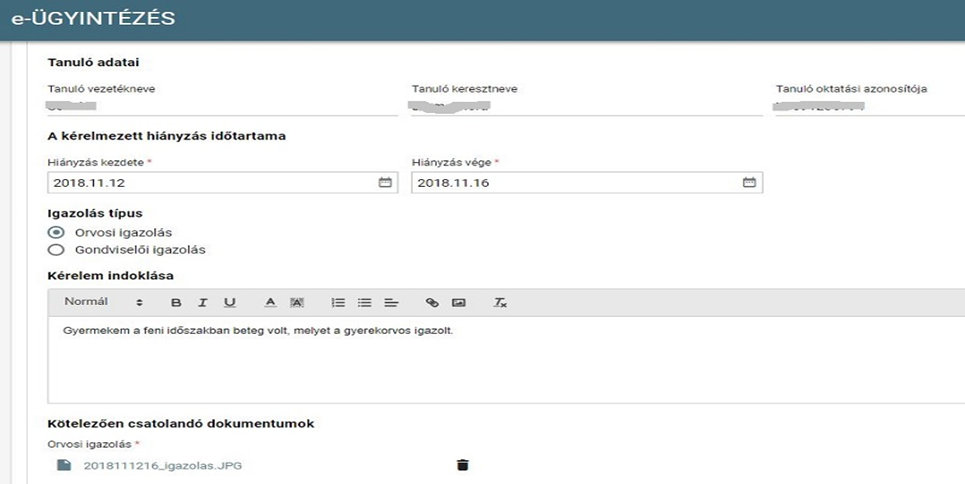Viewport: 965px width, 484px height.
Task: Open the Normál paragraph style dropdown
Action: (x=104, y=302)
